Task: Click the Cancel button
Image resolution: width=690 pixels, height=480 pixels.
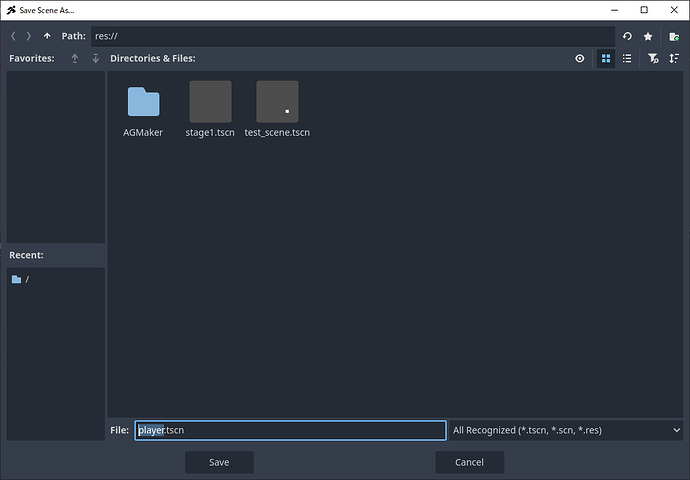Action: pos(469,462)
